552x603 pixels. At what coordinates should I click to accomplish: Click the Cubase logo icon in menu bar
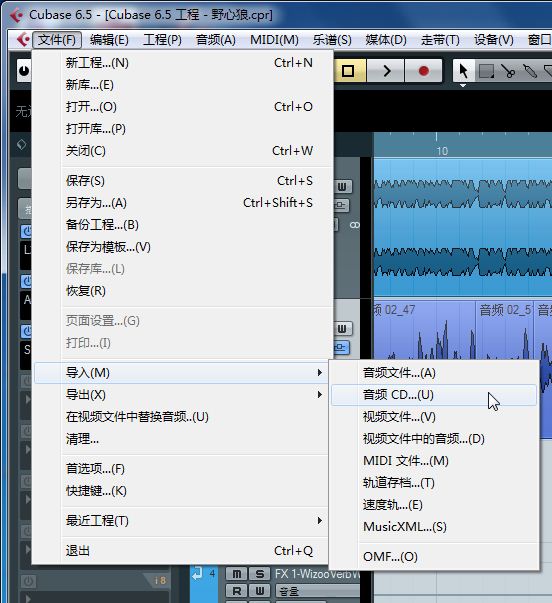click(22, 39)
